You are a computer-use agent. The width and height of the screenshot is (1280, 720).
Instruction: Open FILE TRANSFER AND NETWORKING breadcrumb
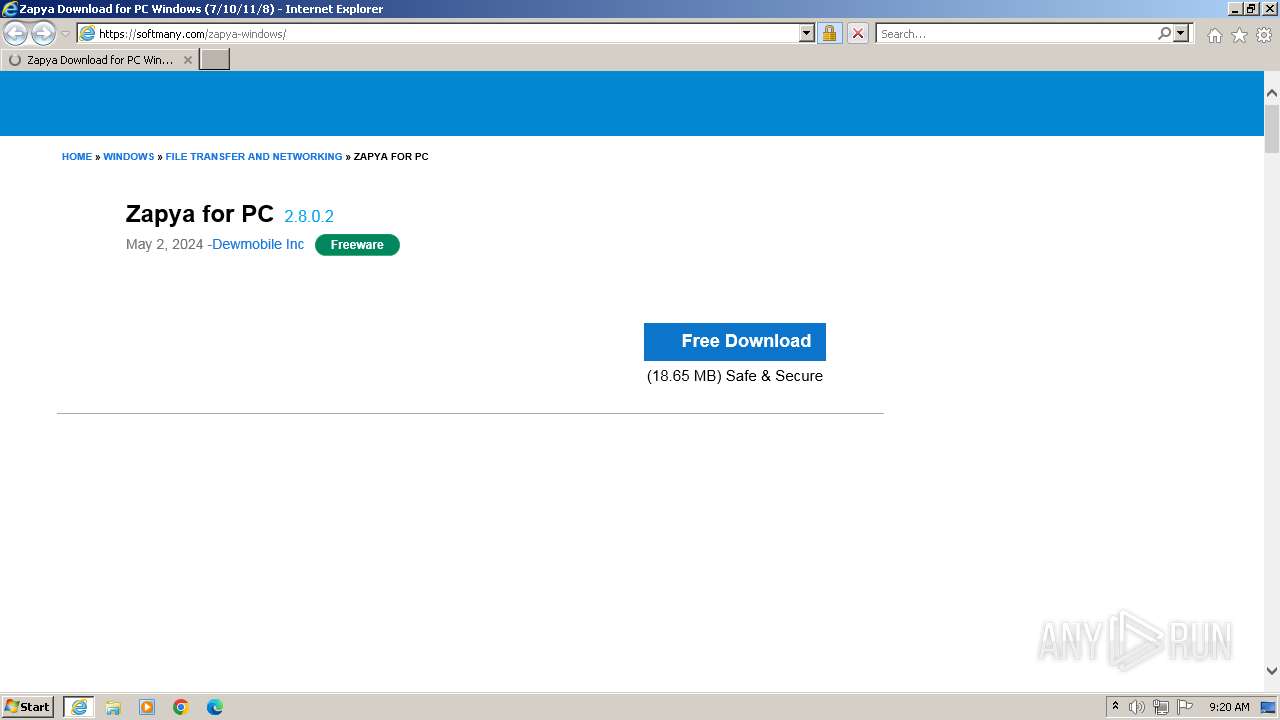point(254,157)
